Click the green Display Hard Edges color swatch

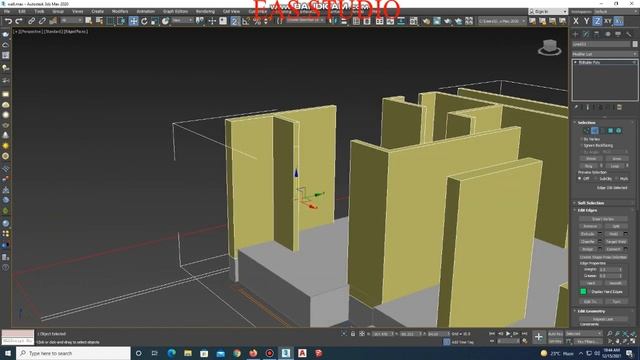583,291
